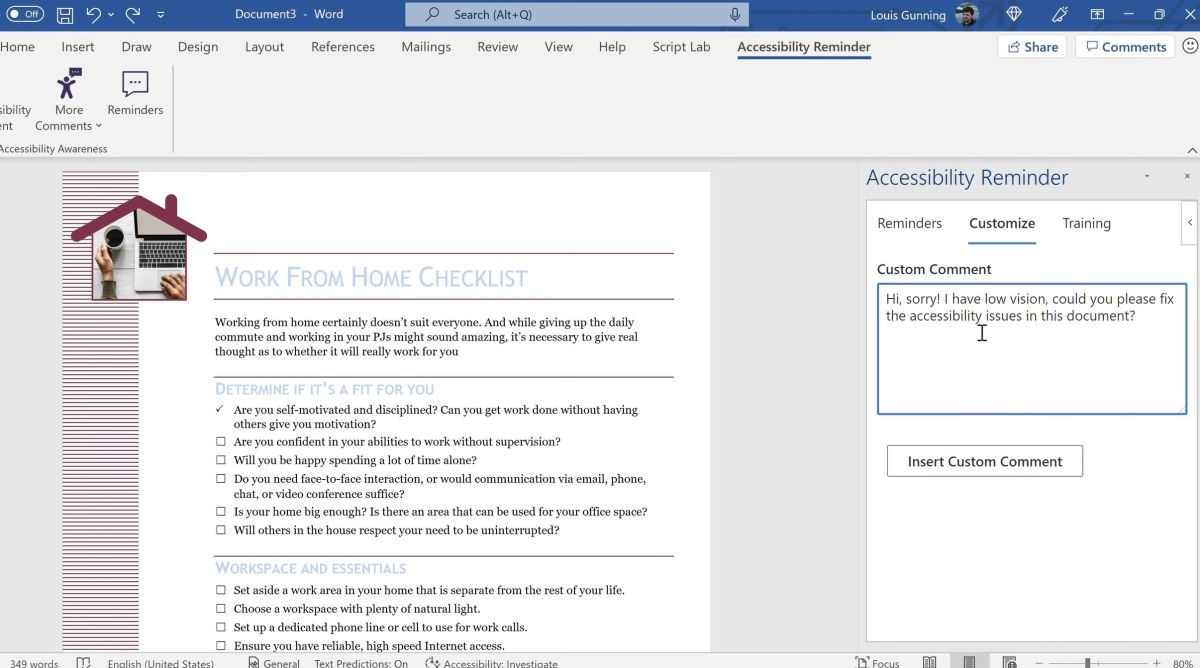Select the Layout tab
Viewport: 1200px width, 668px height.
pyautogui.click(x=265, y=47)
